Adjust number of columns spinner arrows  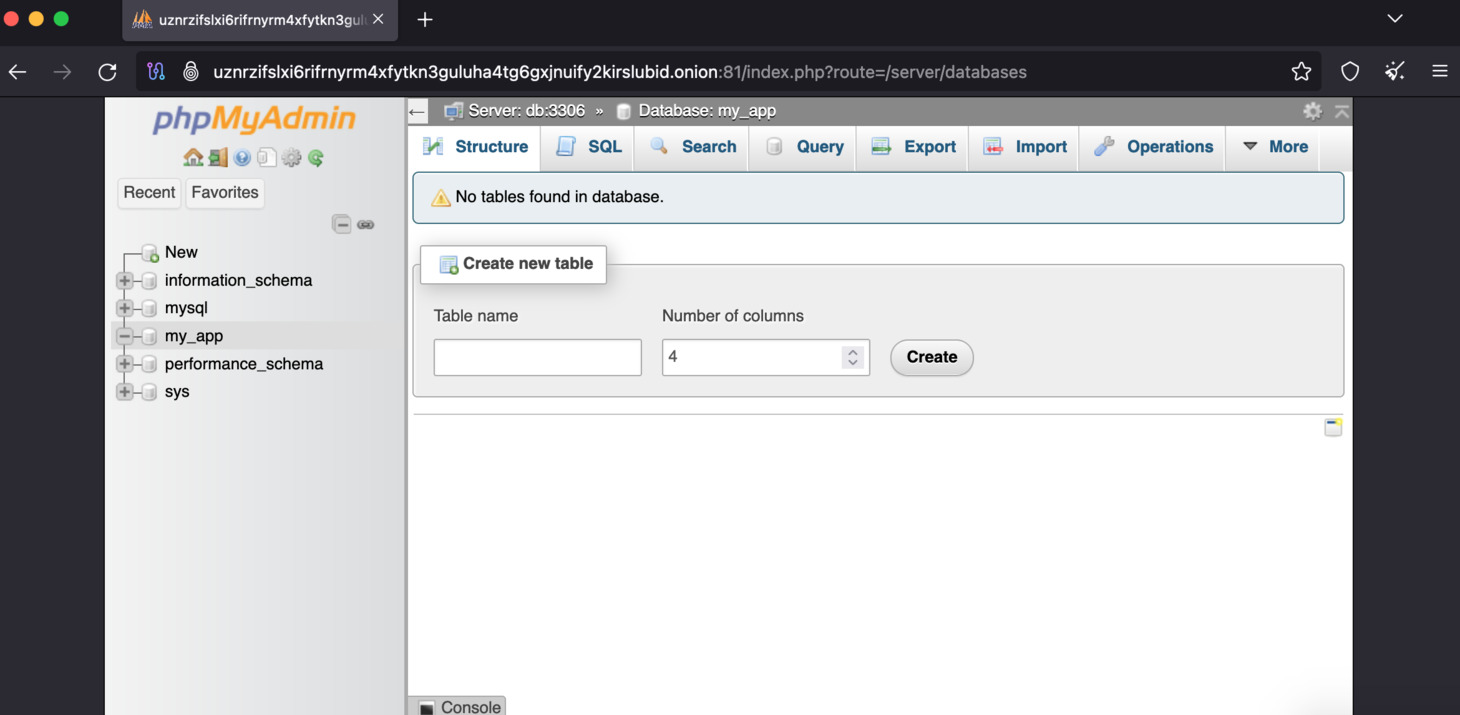[x=853, y=357]
